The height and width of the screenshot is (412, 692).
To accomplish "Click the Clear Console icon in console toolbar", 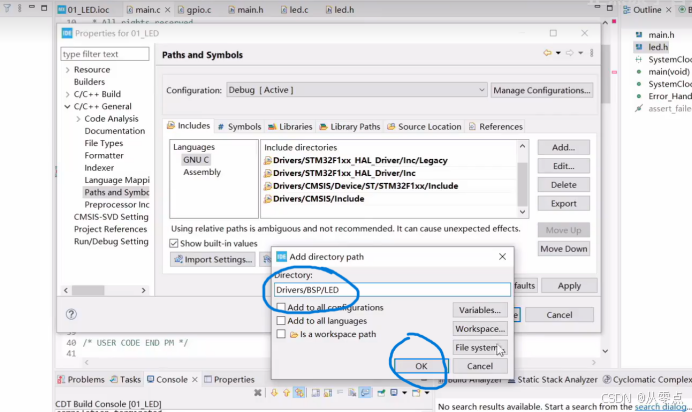I will (x=352, y=393).
